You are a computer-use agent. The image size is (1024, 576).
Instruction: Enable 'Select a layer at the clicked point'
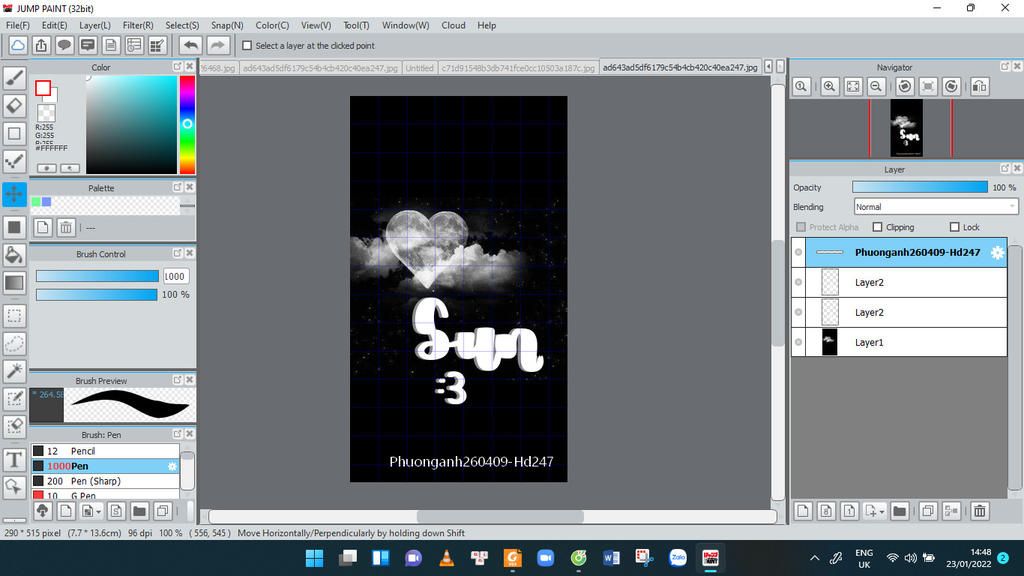click(247, 46)
